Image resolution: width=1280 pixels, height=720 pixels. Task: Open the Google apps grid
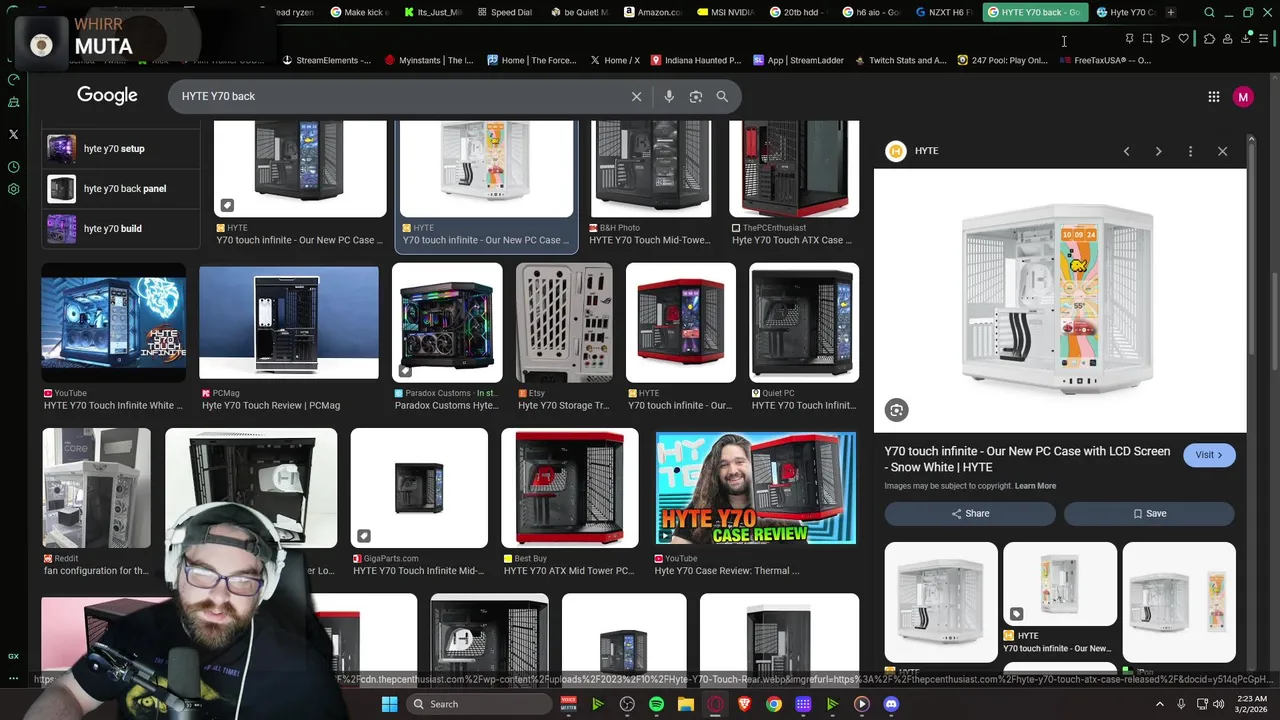(1213, 97)
